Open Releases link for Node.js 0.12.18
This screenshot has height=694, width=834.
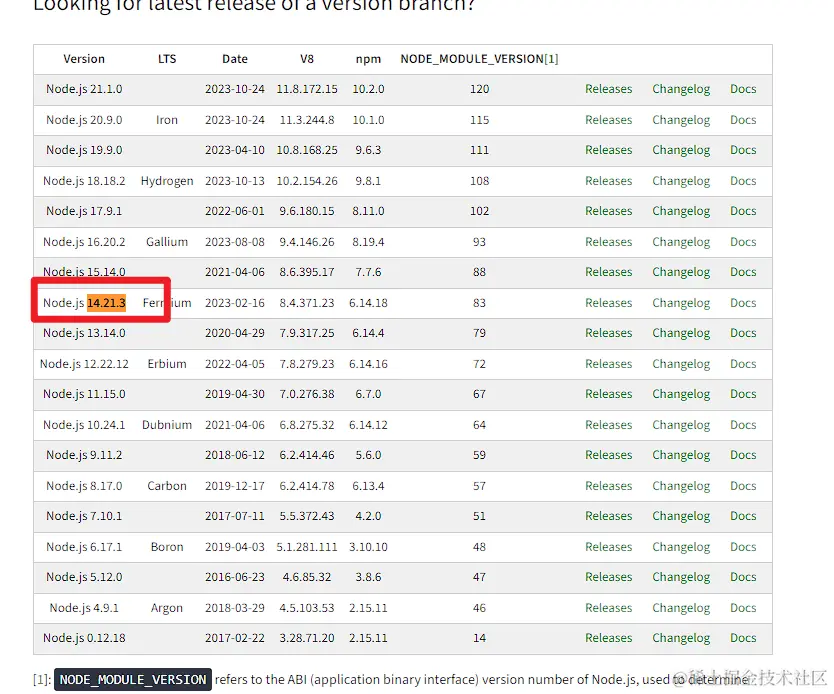(x=608, y=638)
